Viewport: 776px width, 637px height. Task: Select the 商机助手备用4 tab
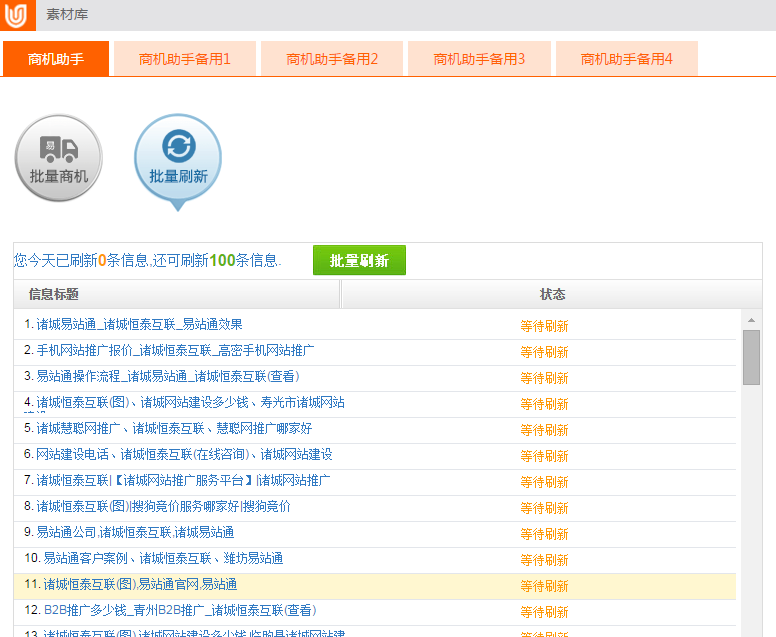[x=626, y=59]
